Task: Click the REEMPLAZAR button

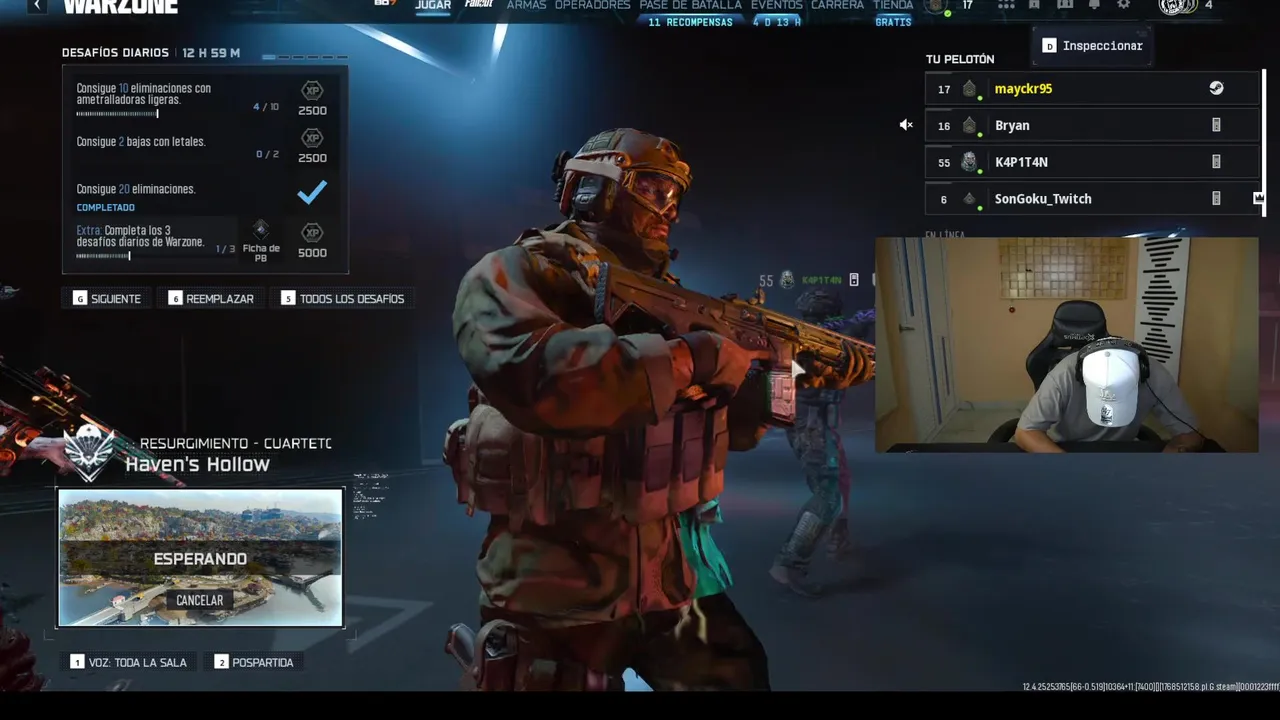Action: pos(211,298)
